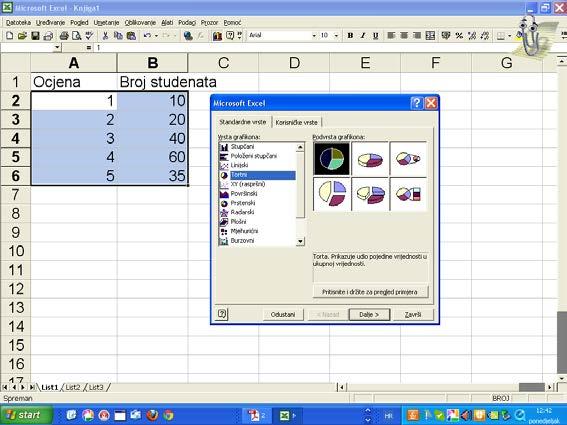Open the Borders dropdown arrow
The width and height of the screenshot is (567, 425).
click(510, 35)
